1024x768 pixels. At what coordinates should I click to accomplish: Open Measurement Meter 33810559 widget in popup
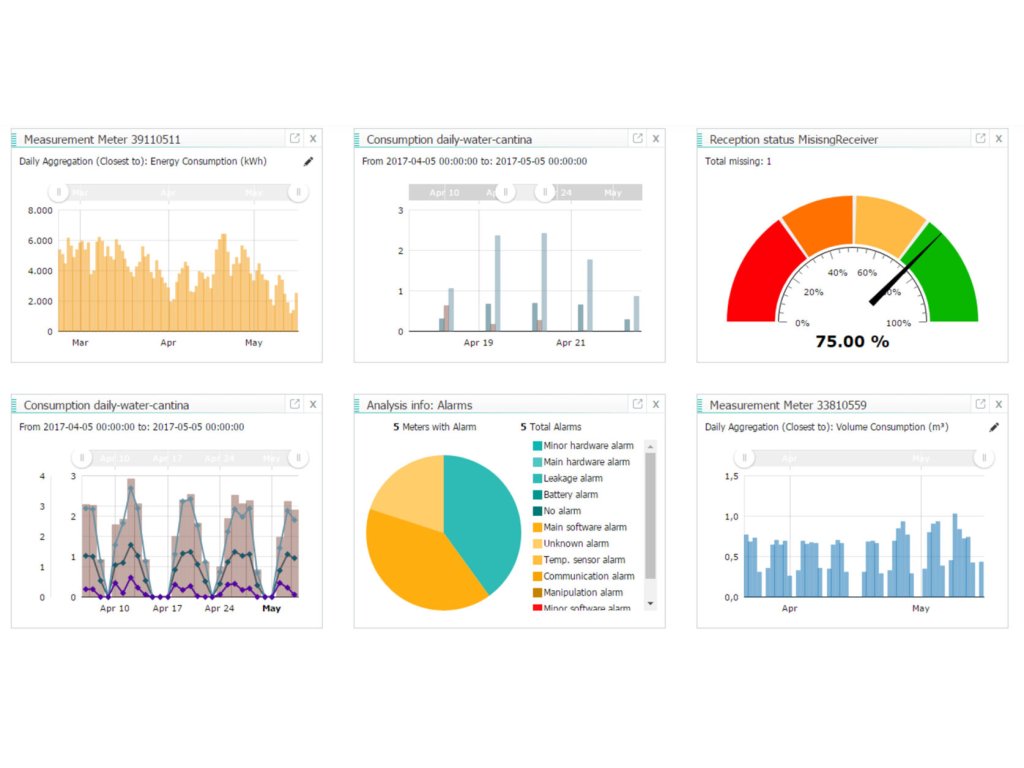point(980,404)
